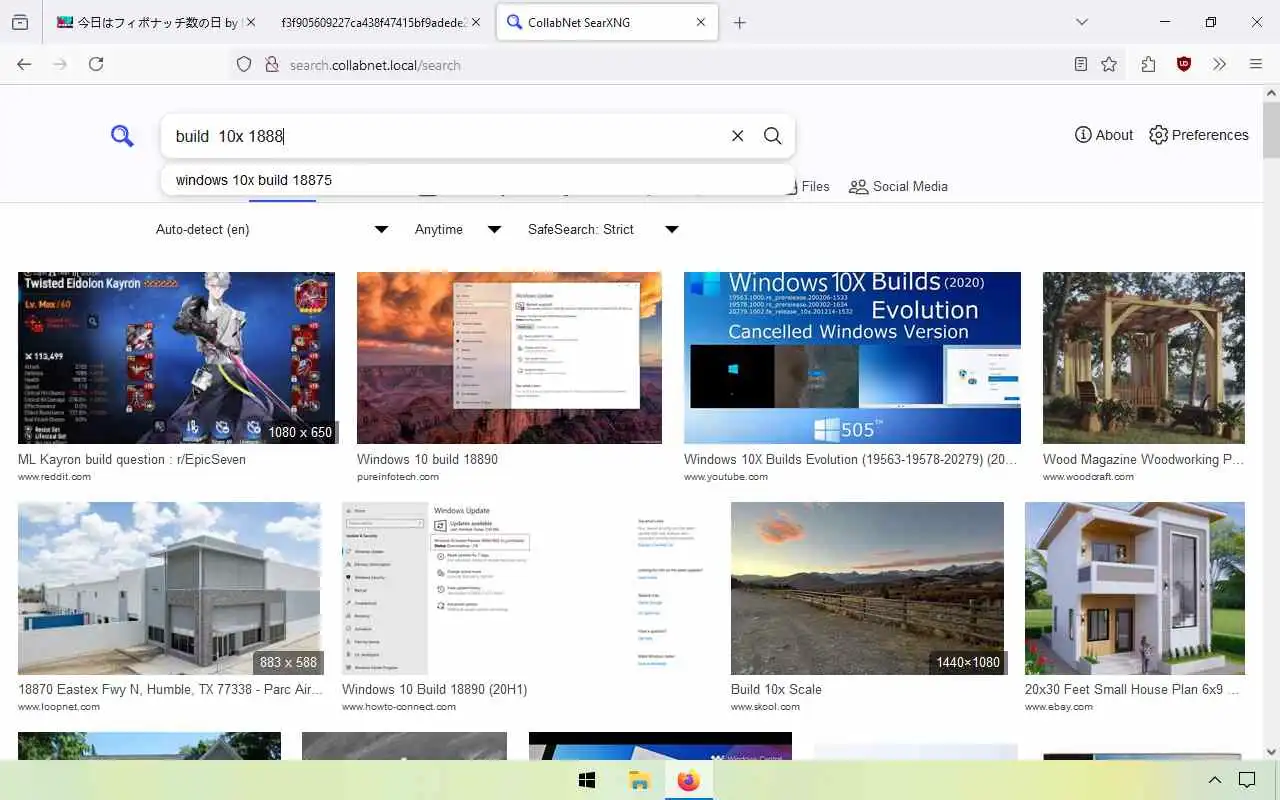1280x800 pixels.
Task: Open the 20x30 Feet Small House thumbnail
Action: [x=1135, y=588]
